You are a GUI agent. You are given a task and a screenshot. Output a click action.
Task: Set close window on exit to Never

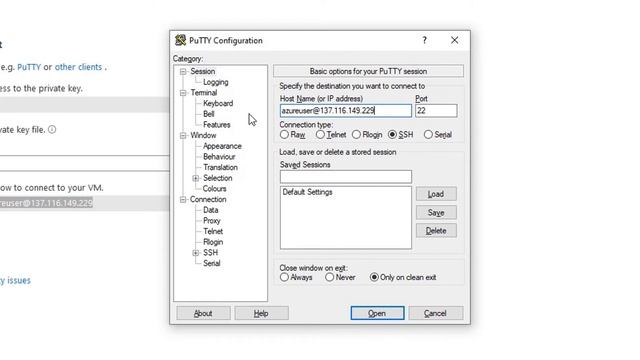tap(329, 277)
